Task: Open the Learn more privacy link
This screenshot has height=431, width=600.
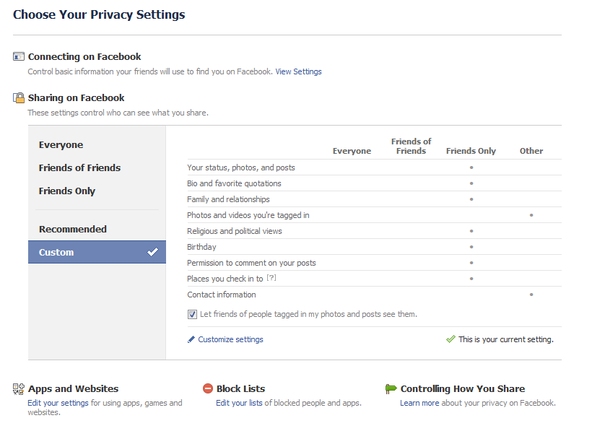Action: [419, 403]
